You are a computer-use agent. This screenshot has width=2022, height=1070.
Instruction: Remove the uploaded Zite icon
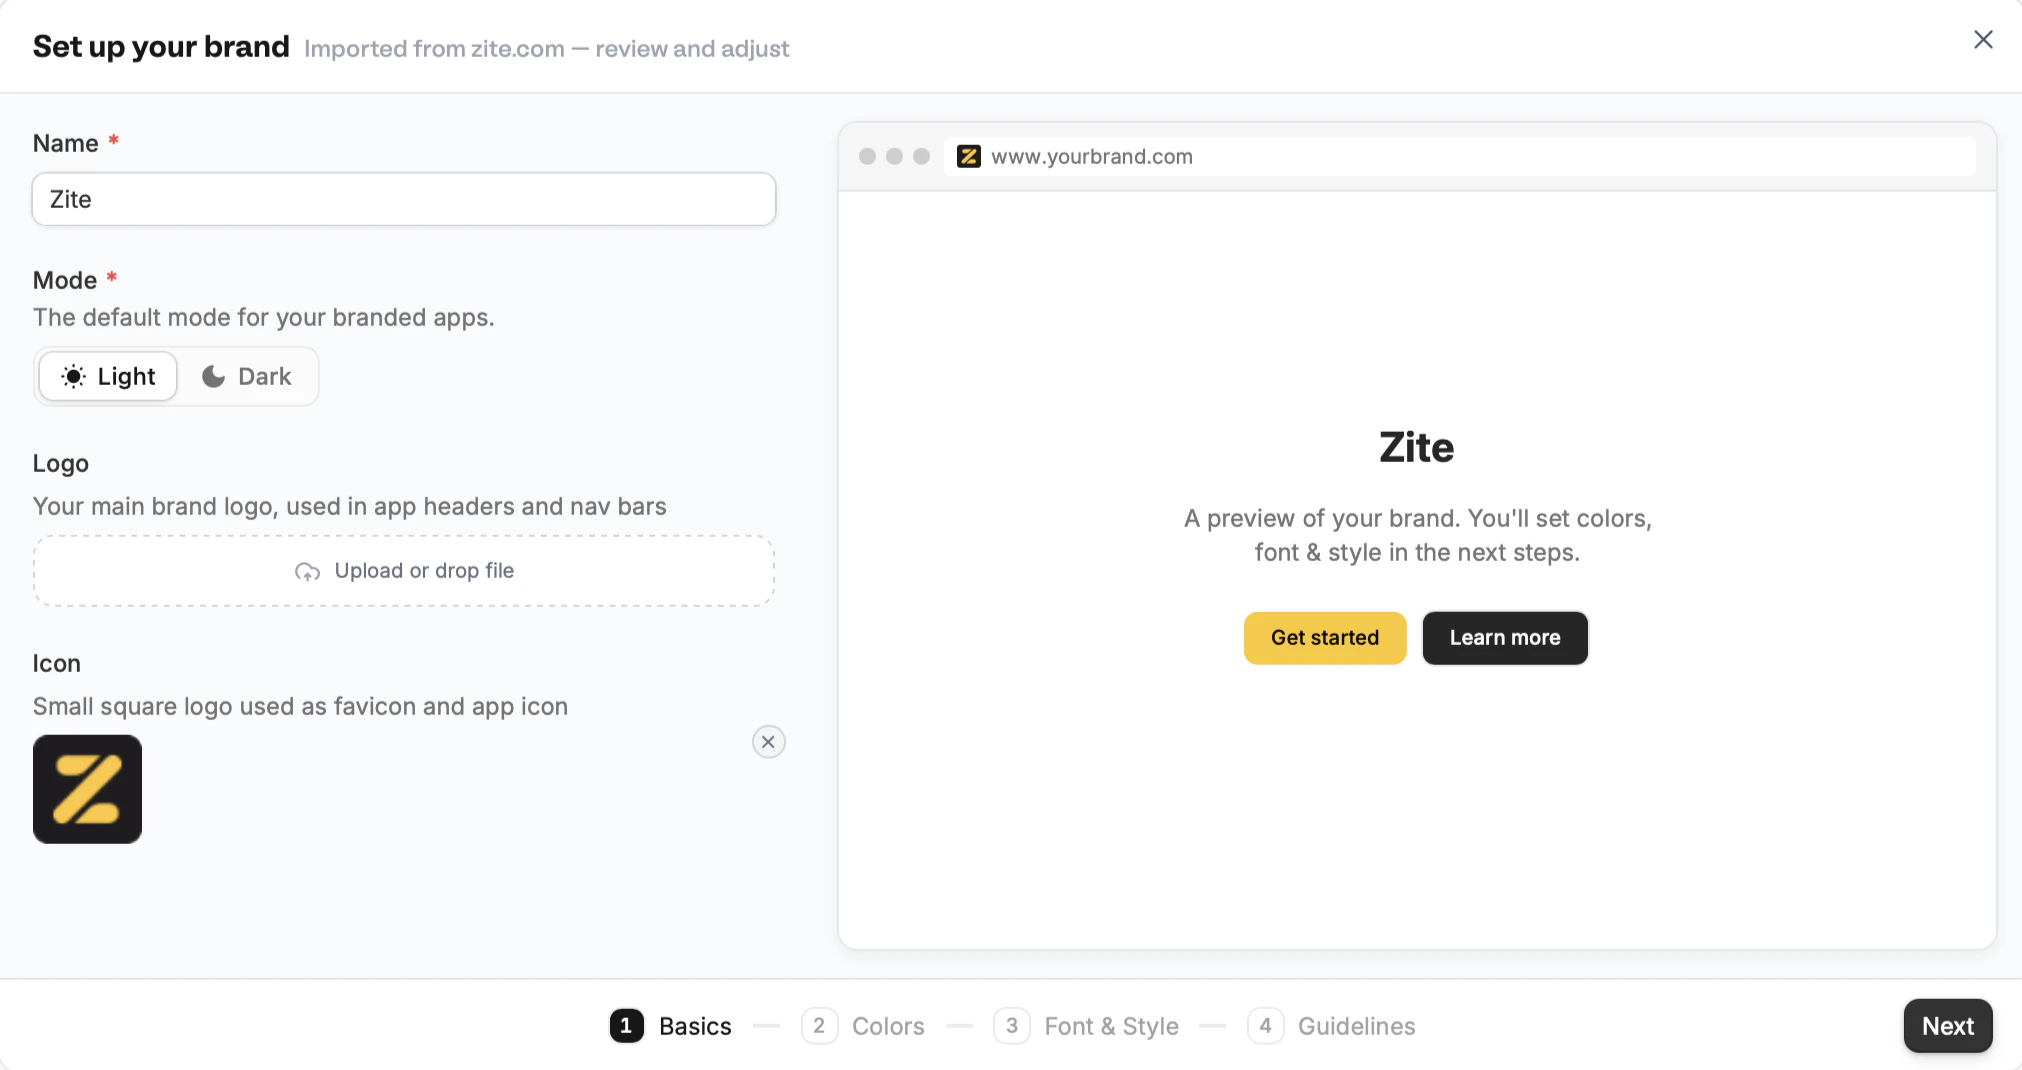(768, 742)
